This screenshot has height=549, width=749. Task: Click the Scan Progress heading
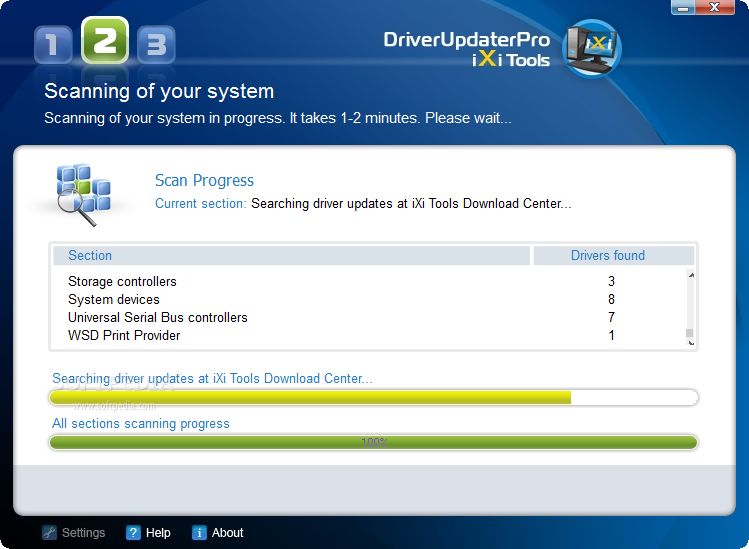click(204, 181)
